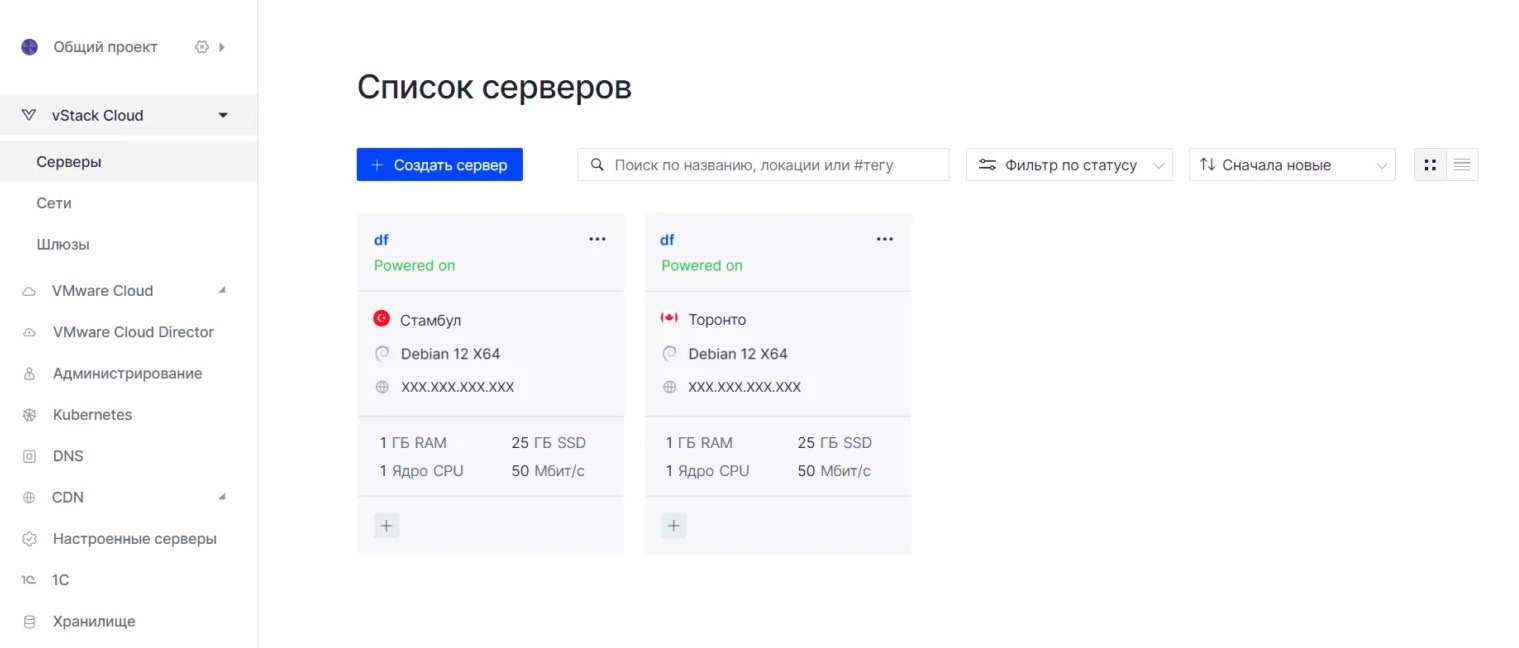Collapse the vStack Cloud menu

223,116
